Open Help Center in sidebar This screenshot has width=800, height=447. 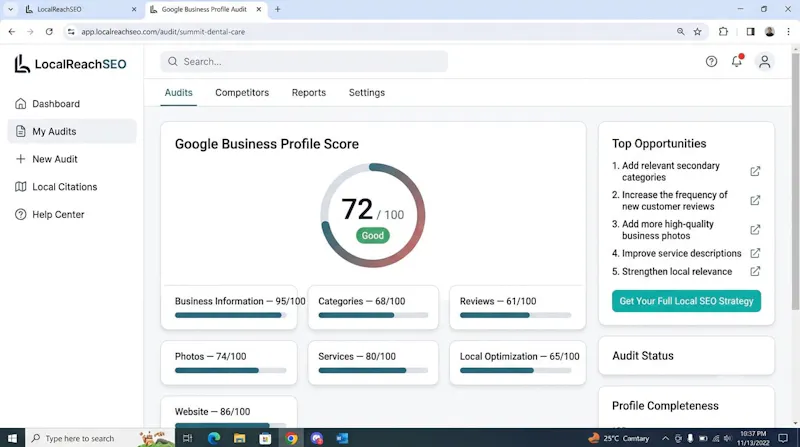(x=72, y=214)
